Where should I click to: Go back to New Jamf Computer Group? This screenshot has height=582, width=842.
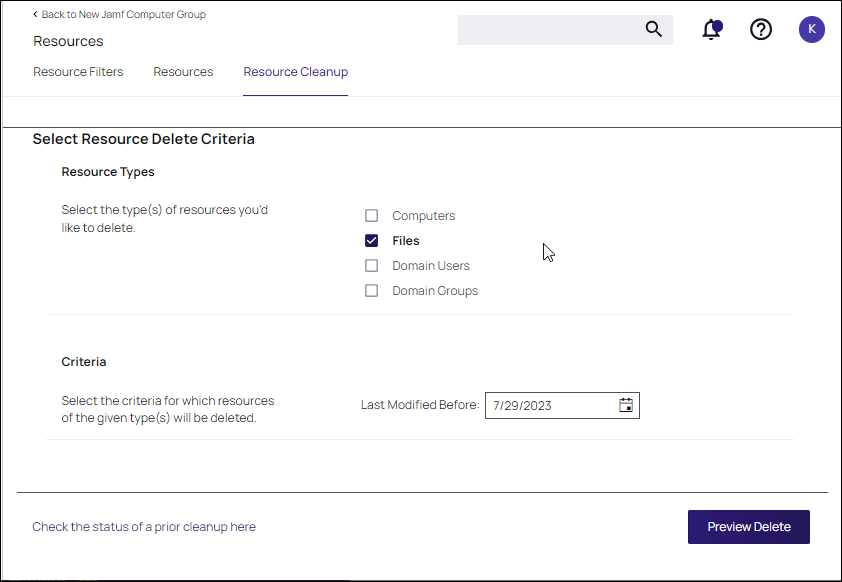pyautogui.click(x=123, y=15)
